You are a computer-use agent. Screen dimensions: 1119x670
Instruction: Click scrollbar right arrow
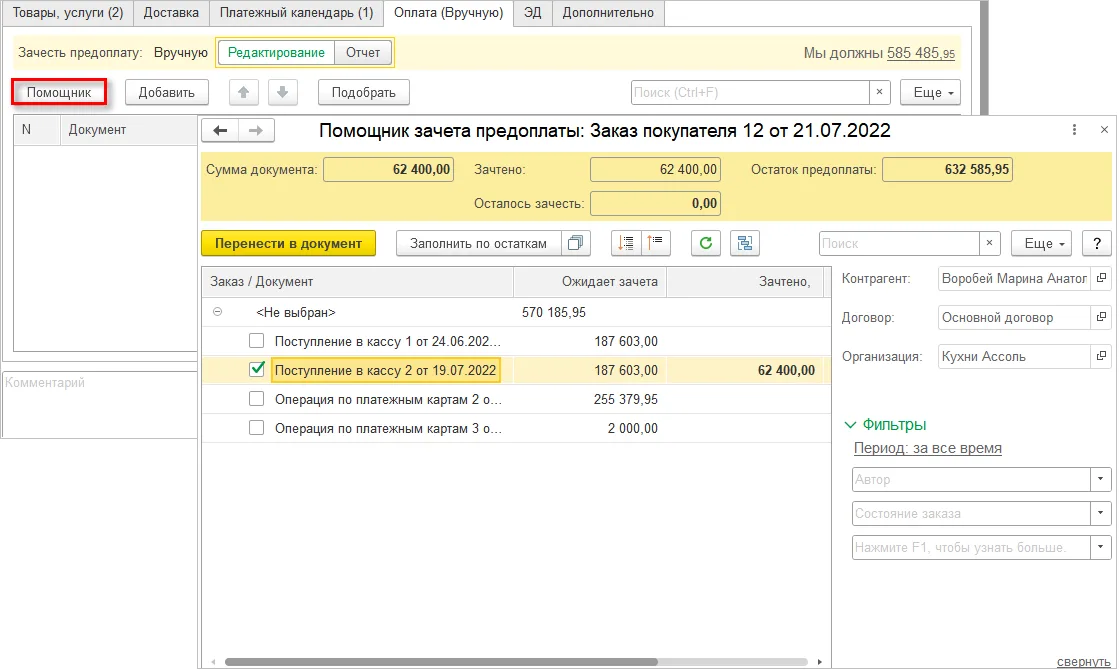tap(819, 662)
